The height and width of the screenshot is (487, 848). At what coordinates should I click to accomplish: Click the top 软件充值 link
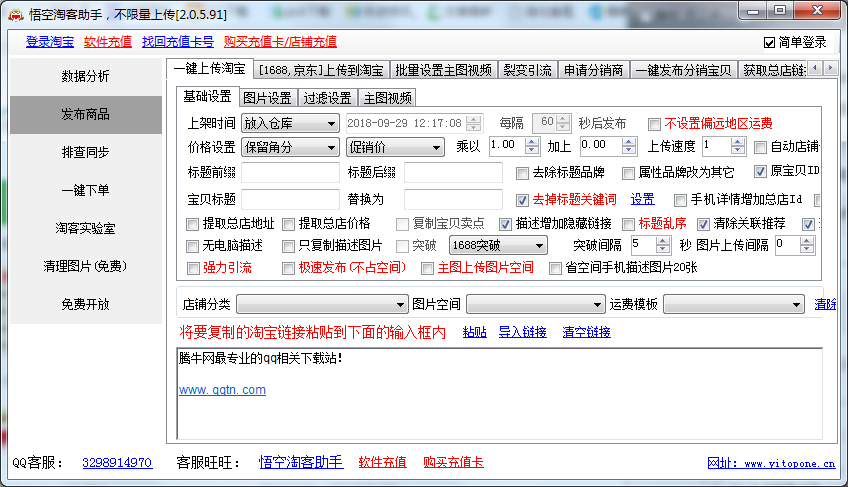point(108,42)
